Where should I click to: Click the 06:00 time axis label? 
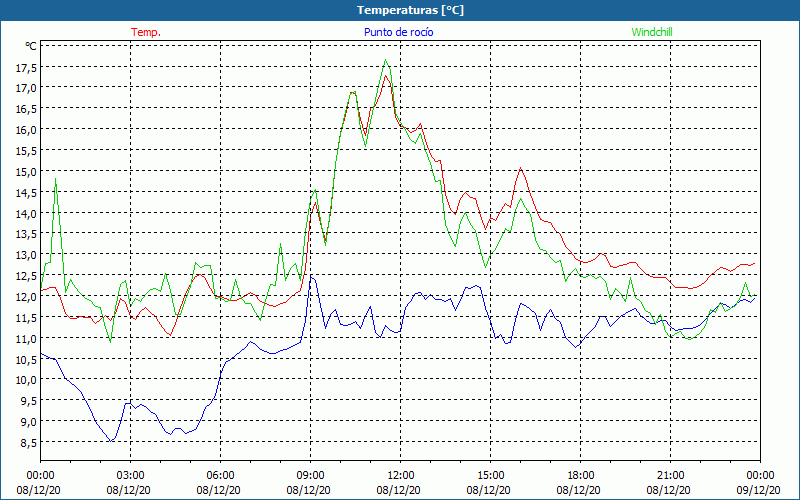pyautogui.click(x=220, y=476)
